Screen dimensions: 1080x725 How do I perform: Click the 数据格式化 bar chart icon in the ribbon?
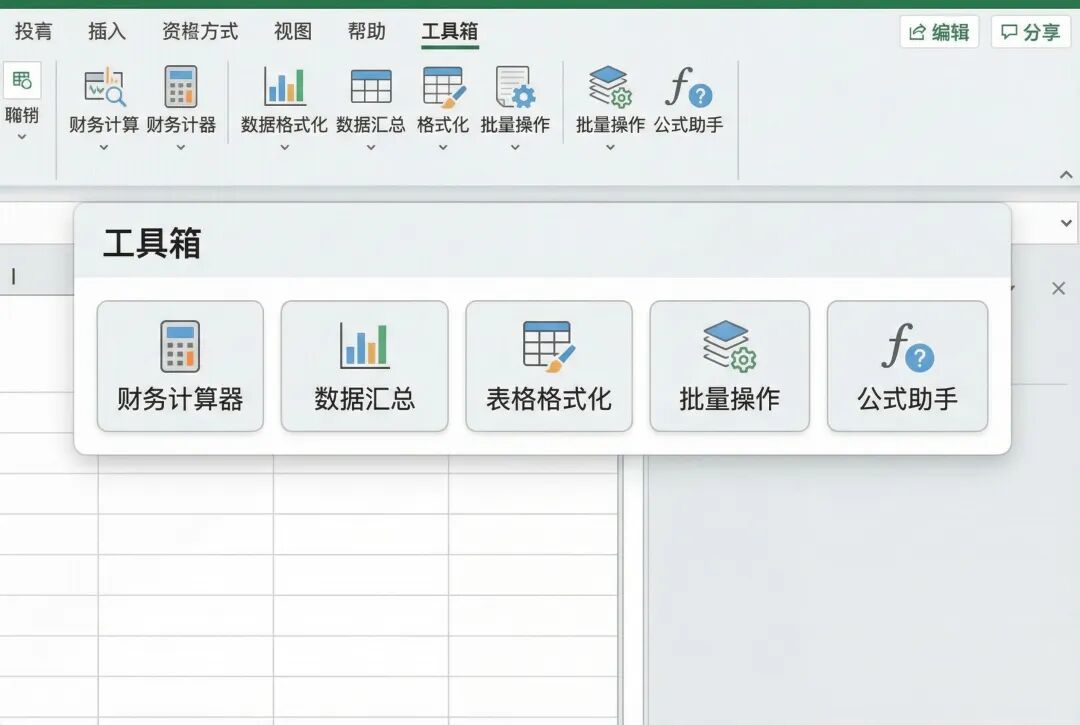(284, 87)
